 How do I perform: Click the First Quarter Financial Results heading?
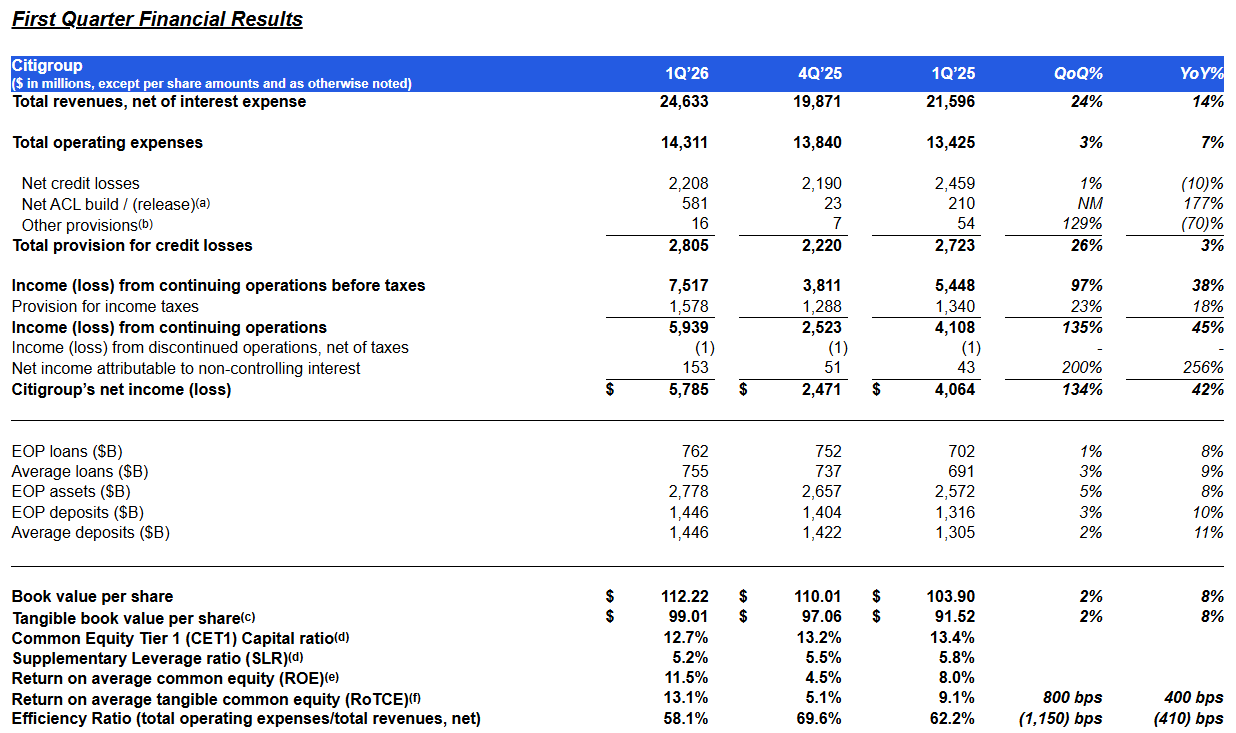pos(157,19)
